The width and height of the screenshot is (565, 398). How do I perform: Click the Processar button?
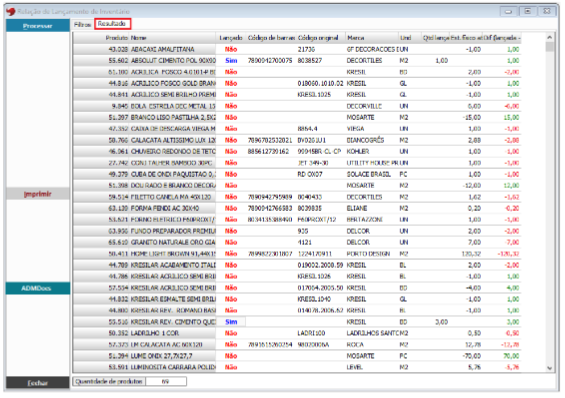tap(38, 26)
